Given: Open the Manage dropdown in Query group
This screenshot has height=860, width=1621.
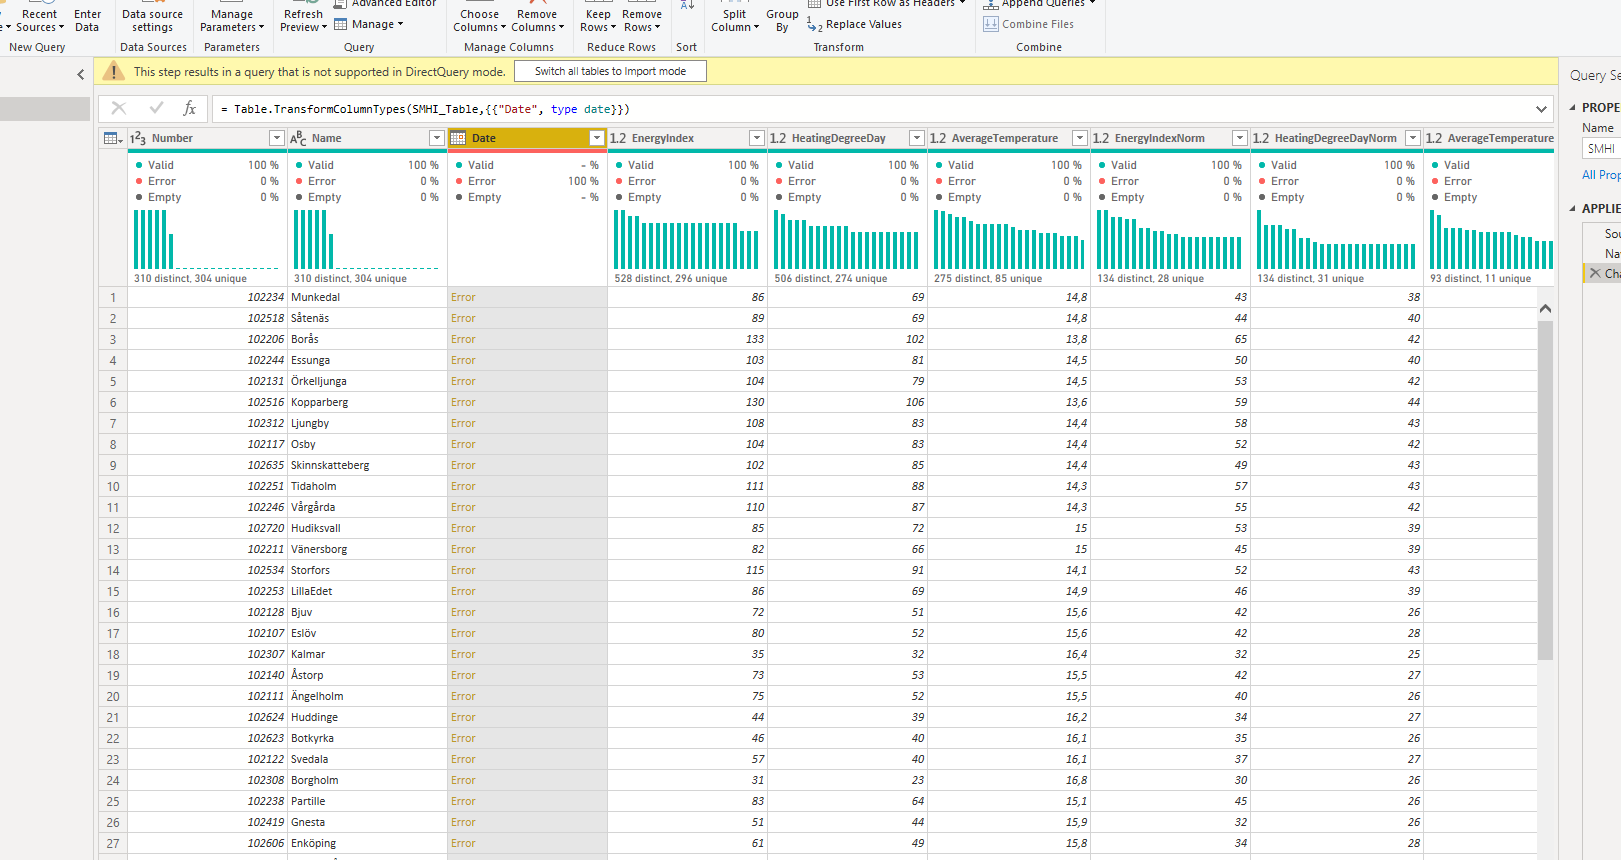Looking at the screenshot, I should (x=369, y=24).
